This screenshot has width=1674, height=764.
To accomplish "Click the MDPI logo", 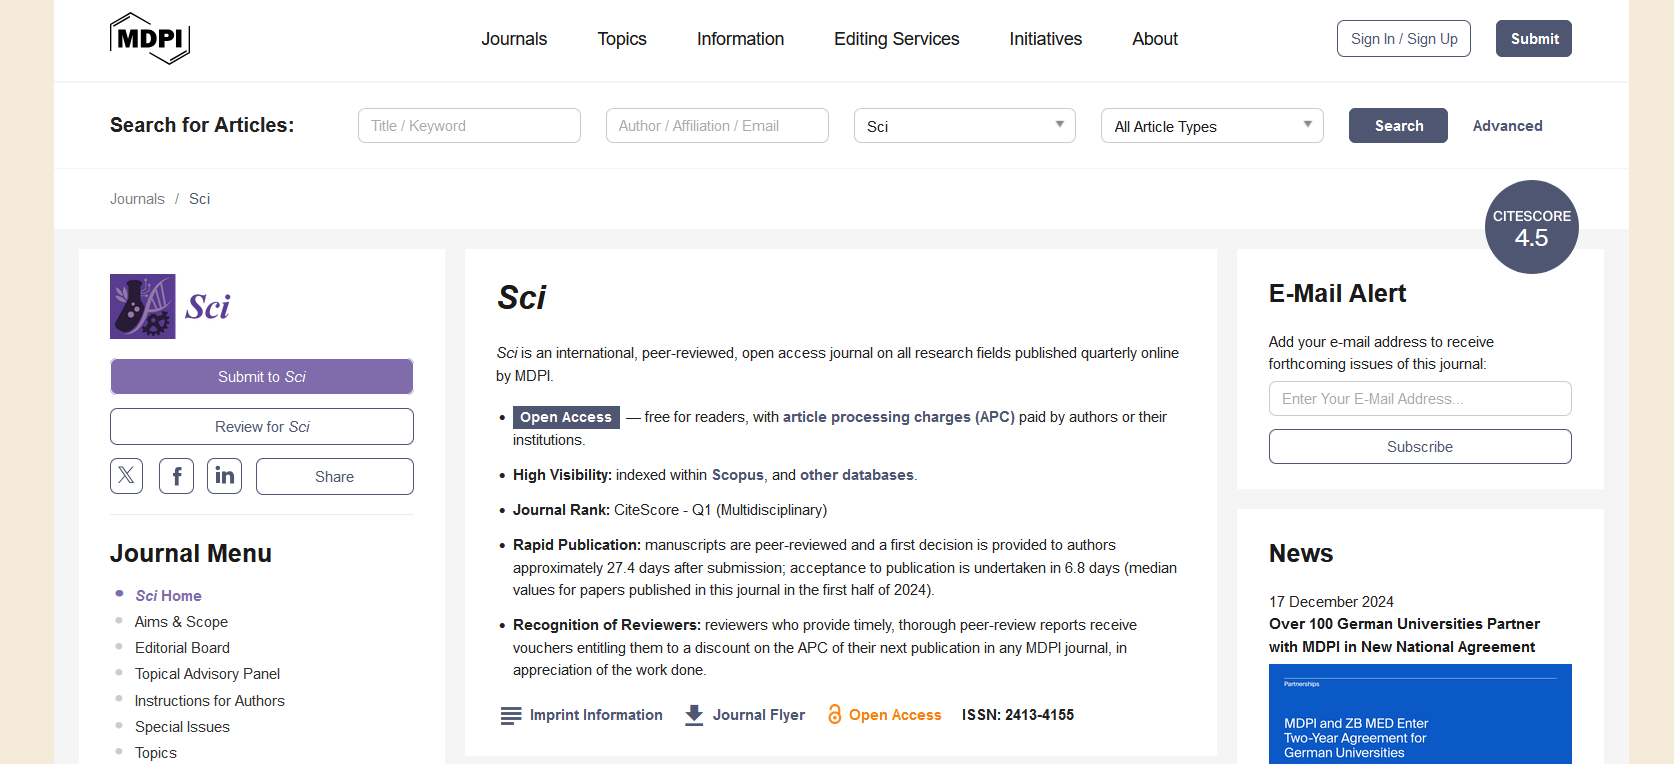I will click(x=149, y=39).
